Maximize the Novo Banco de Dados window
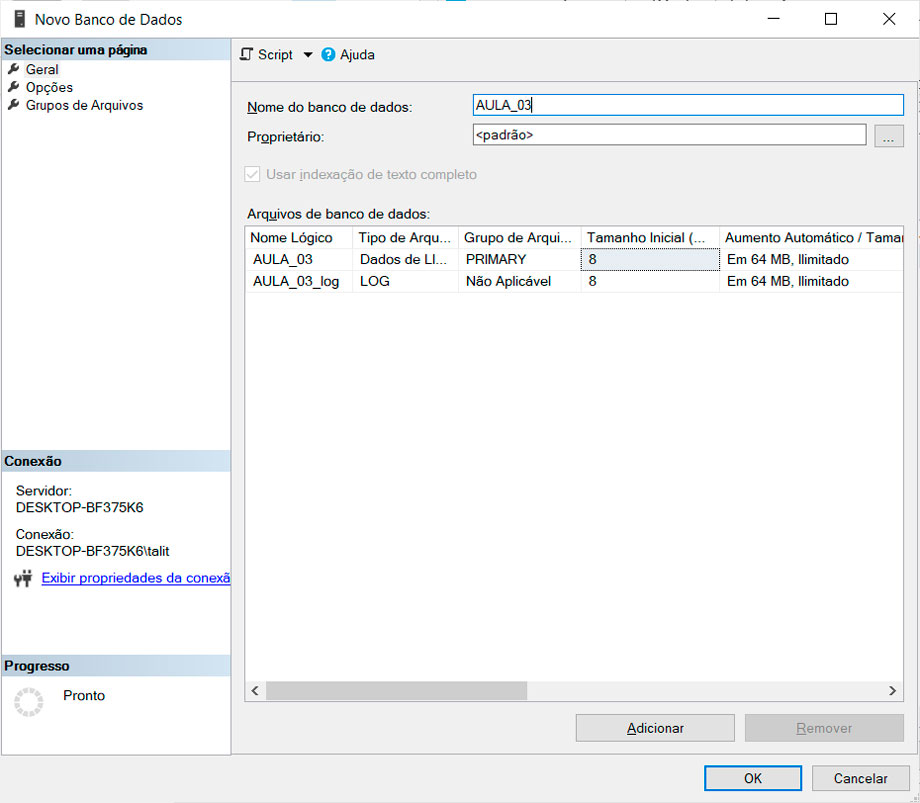This screenshot has width=920, height=803. coord(831,19)
